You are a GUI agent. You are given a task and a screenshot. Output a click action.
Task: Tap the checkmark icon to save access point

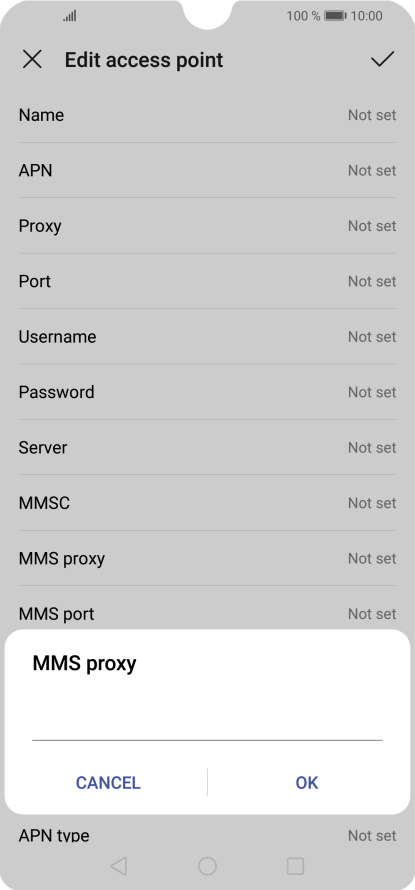pyautogui.click(x=382, y=59)
